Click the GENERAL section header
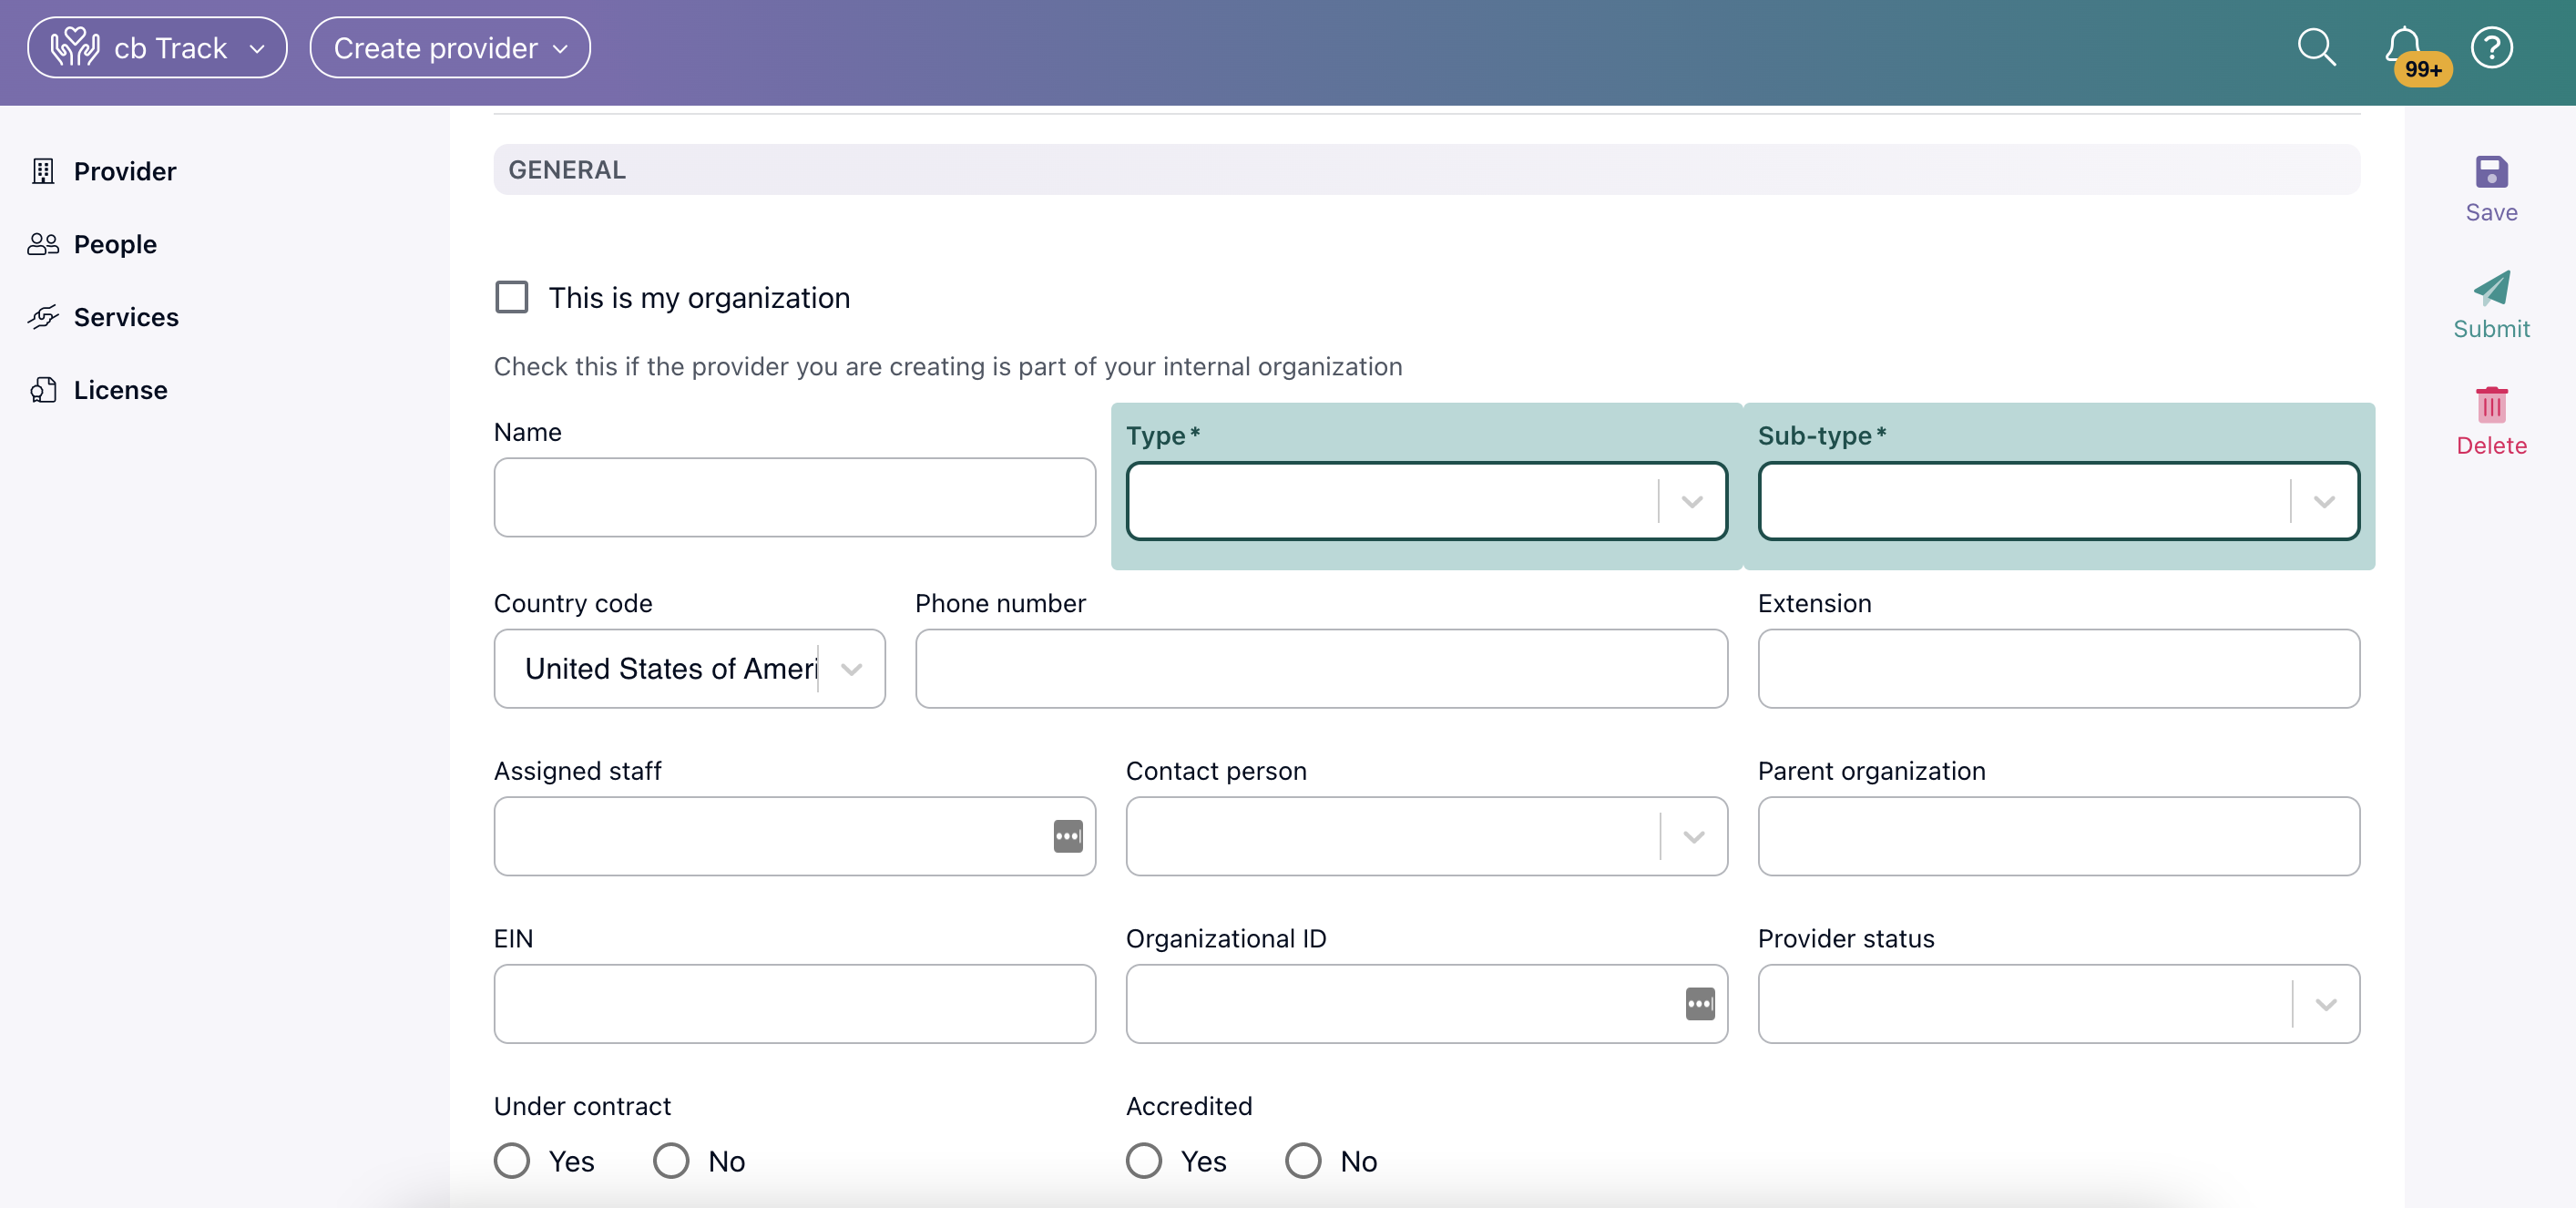 (x=1427, y=169)
